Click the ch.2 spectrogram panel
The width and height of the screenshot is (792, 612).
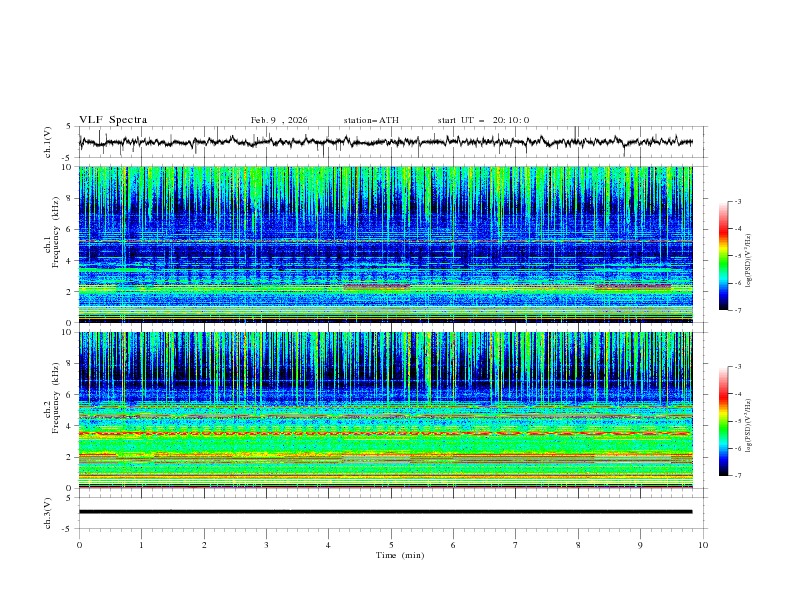click(x=385, y=410)
